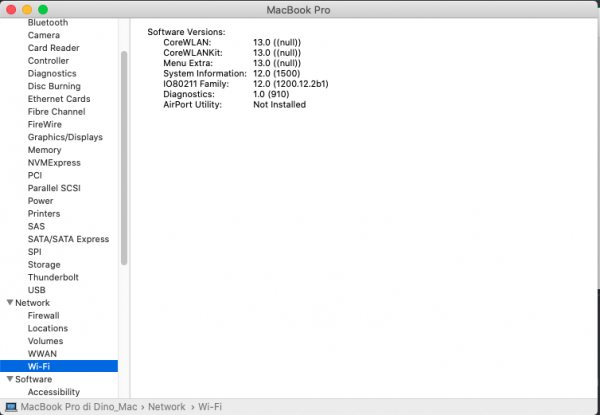
Task: Open Storage information
Action: coord(44,265)
